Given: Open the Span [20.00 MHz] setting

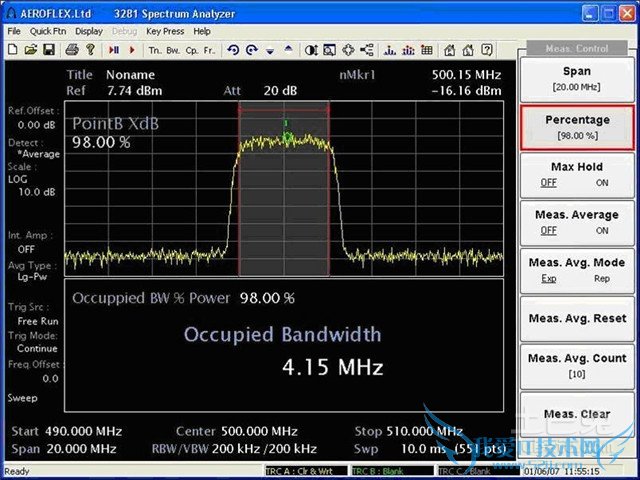Looking at the screenshot, I should pyautogui.click(x=577, y=78).
